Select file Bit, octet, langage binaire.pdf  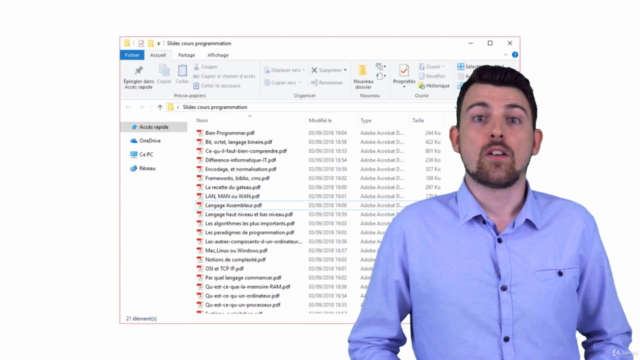tap(238, 142)
